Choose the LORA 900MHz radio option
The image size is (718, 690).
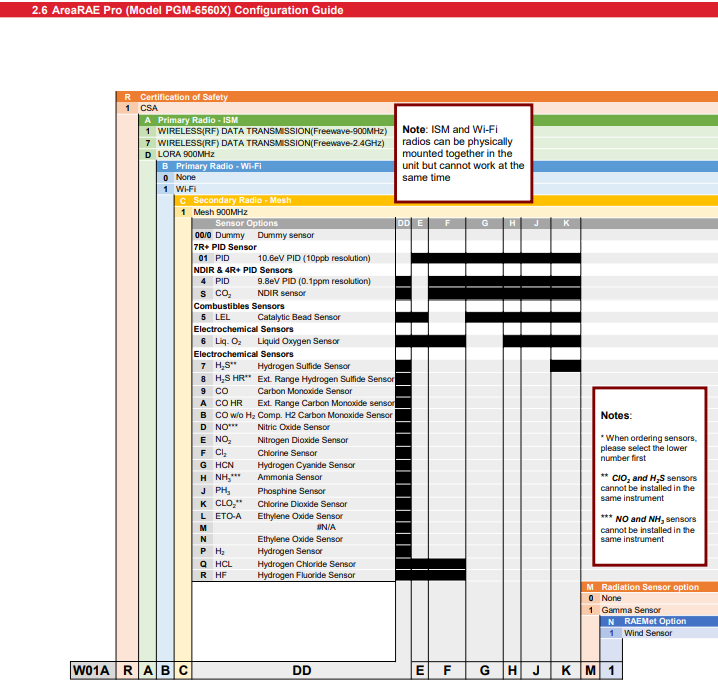[x=186, y=154]
